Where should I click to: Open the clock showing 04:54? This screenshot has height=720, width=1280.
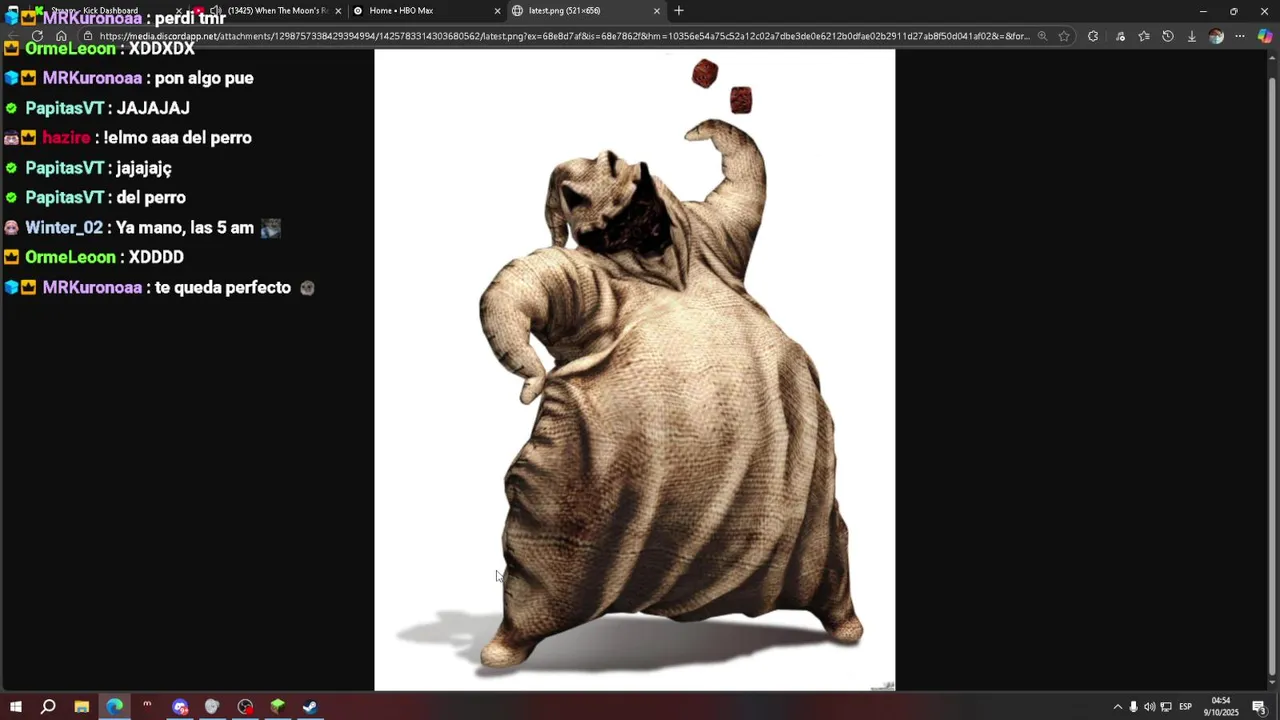click(1221, 707)
